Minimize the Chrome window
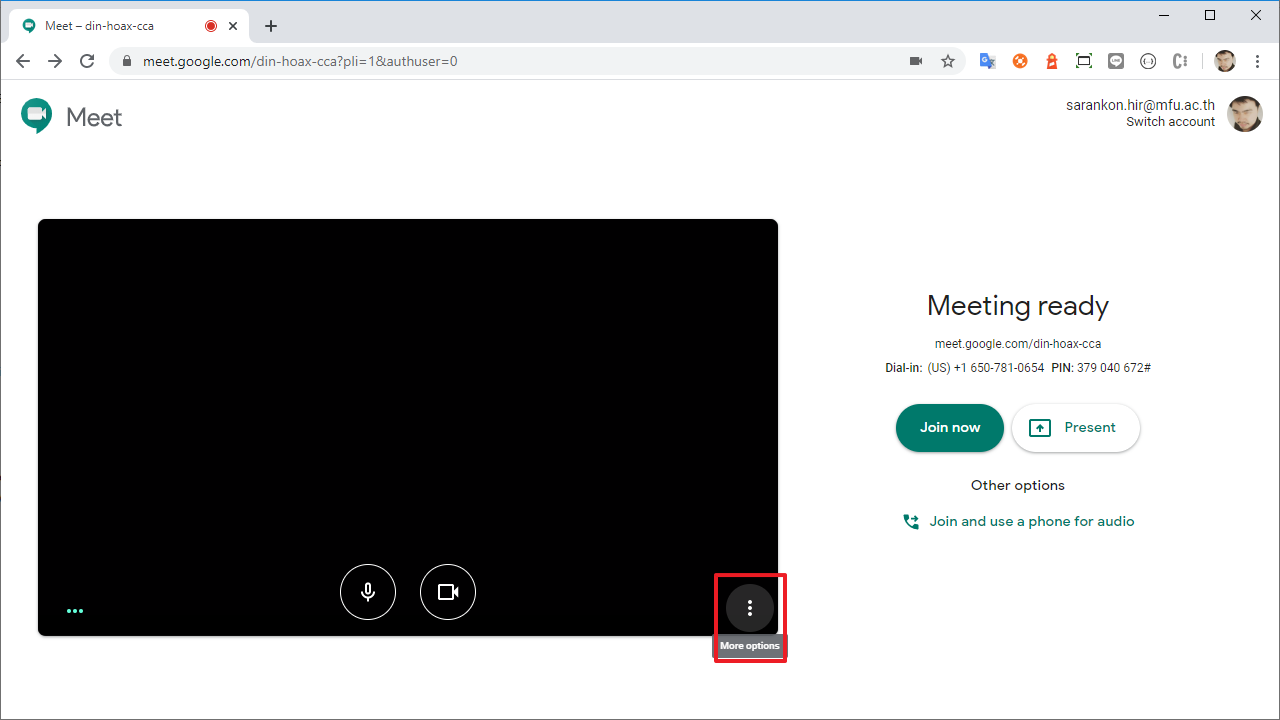This screenshot has width=1280, height=720. (x=1164, y=15)
